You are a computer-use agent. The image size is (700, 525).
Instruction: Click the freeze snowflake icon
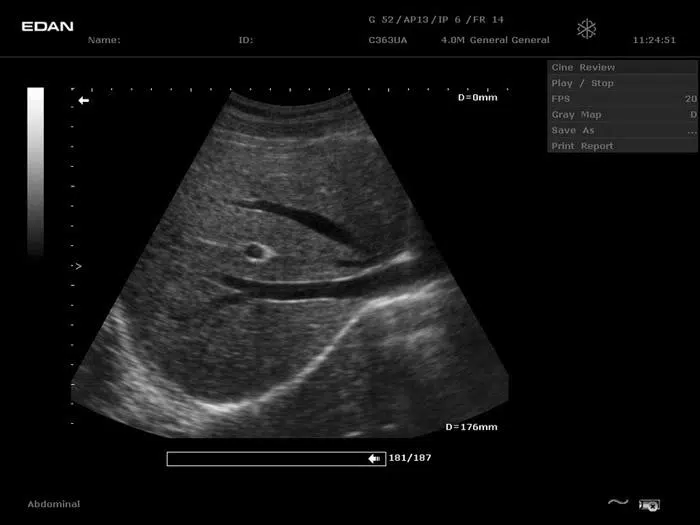pos(587,29)
